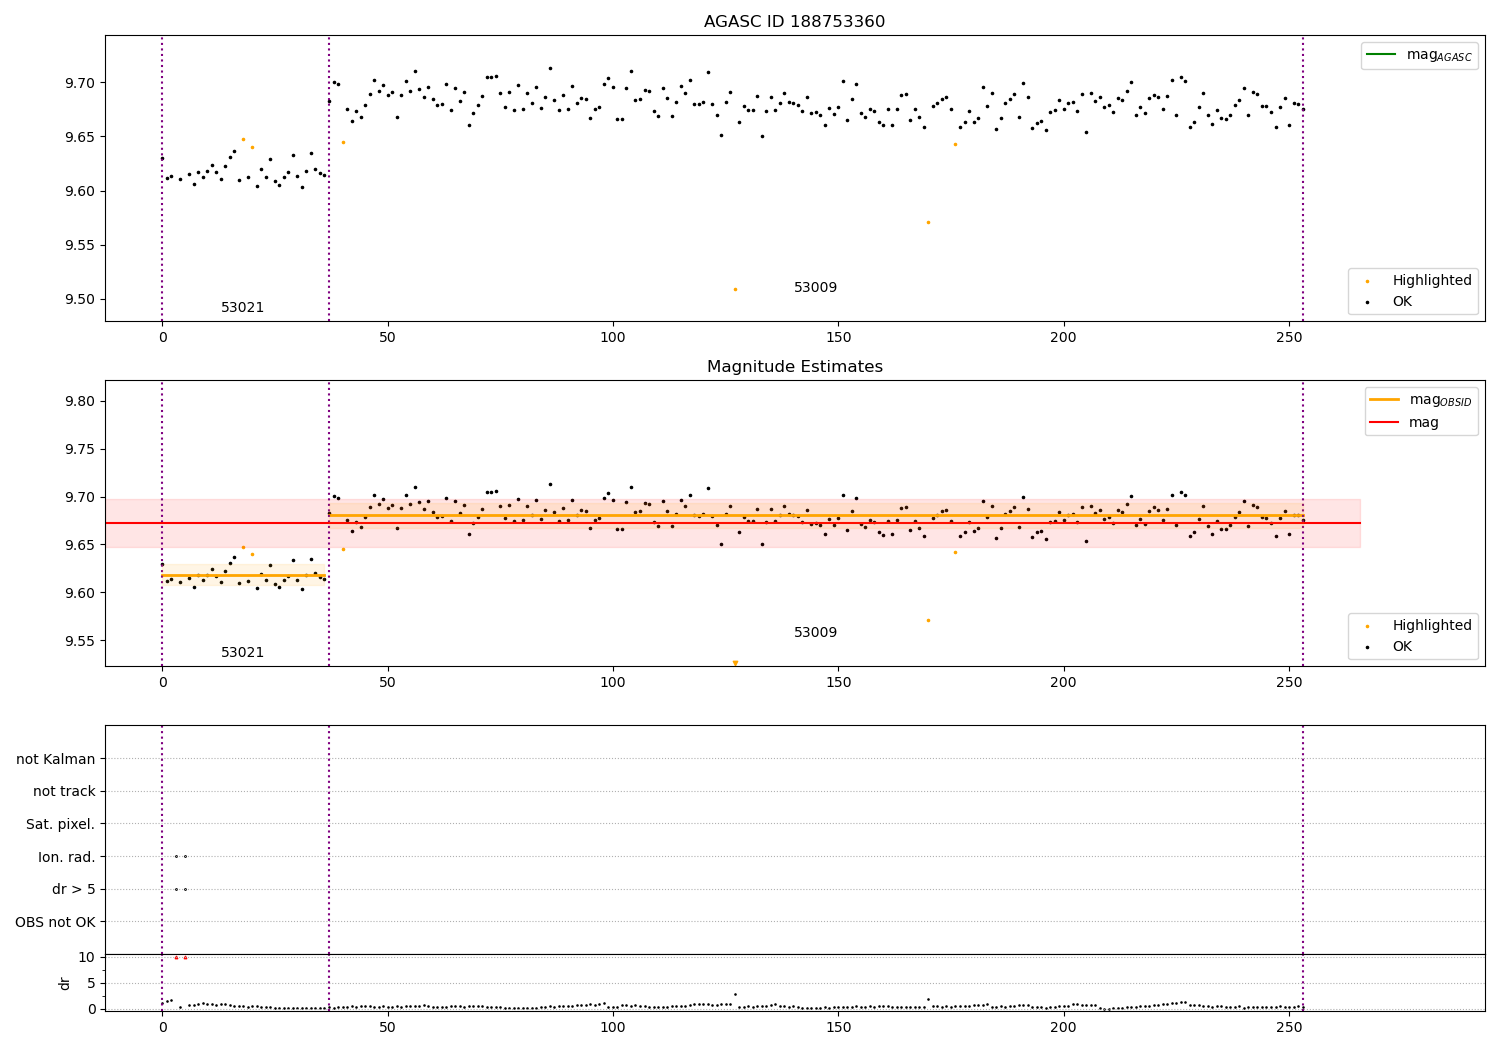
Task: Click the 'dr > 5' row label
Action: [x=74, y=890]
